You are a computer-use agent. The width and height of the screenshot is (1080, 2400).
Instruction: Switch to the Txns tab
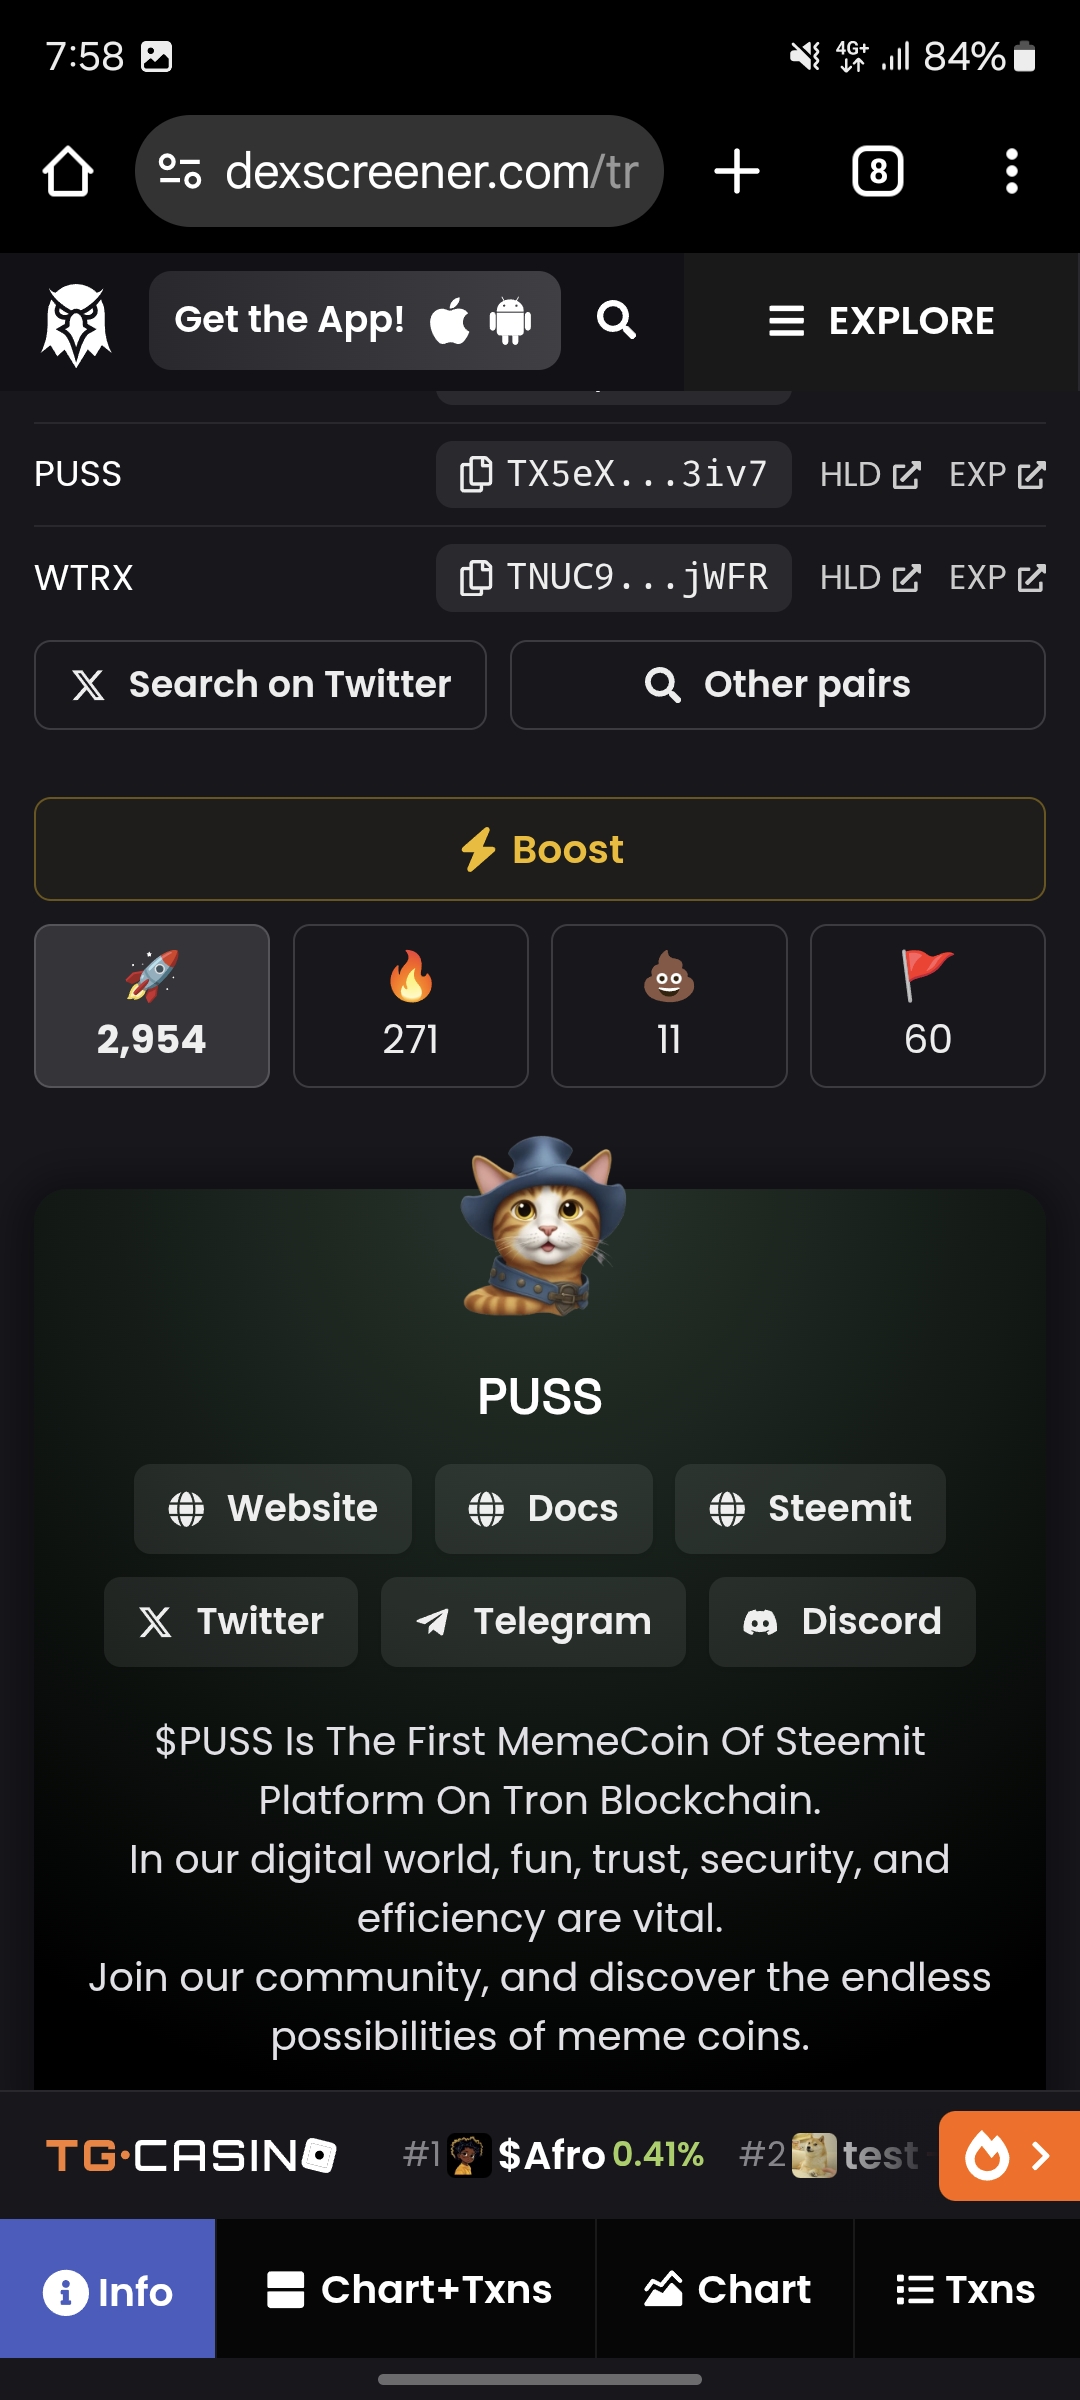point(966,2289)
